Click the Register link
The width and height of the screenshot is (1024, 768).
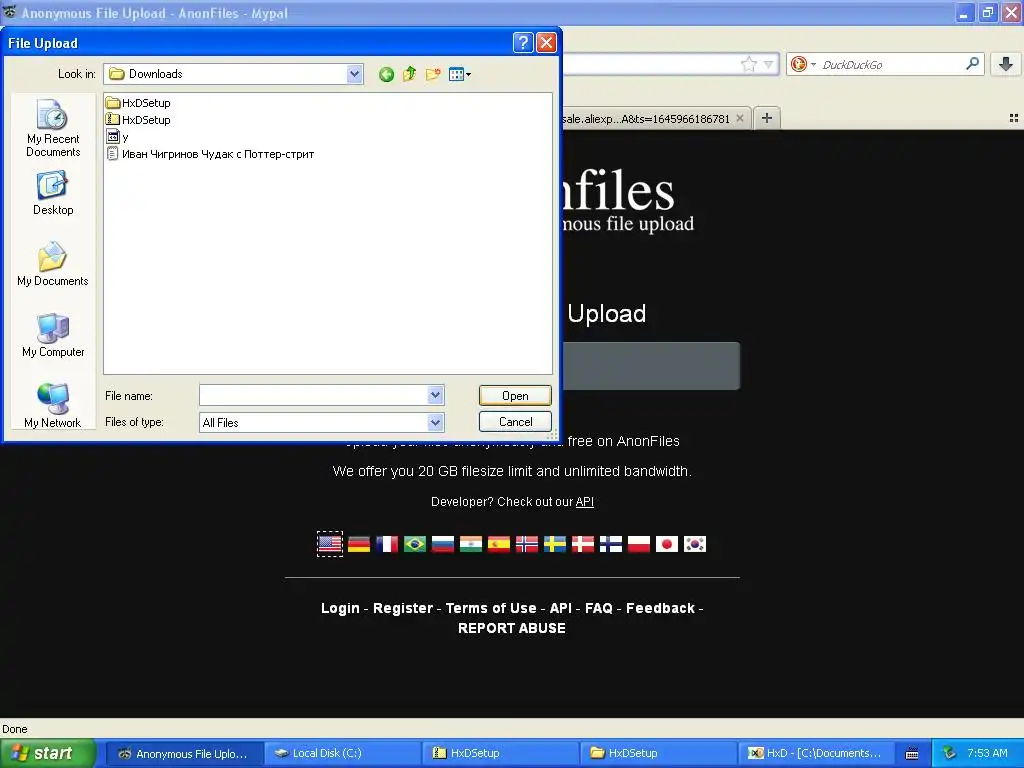(403, 608)
